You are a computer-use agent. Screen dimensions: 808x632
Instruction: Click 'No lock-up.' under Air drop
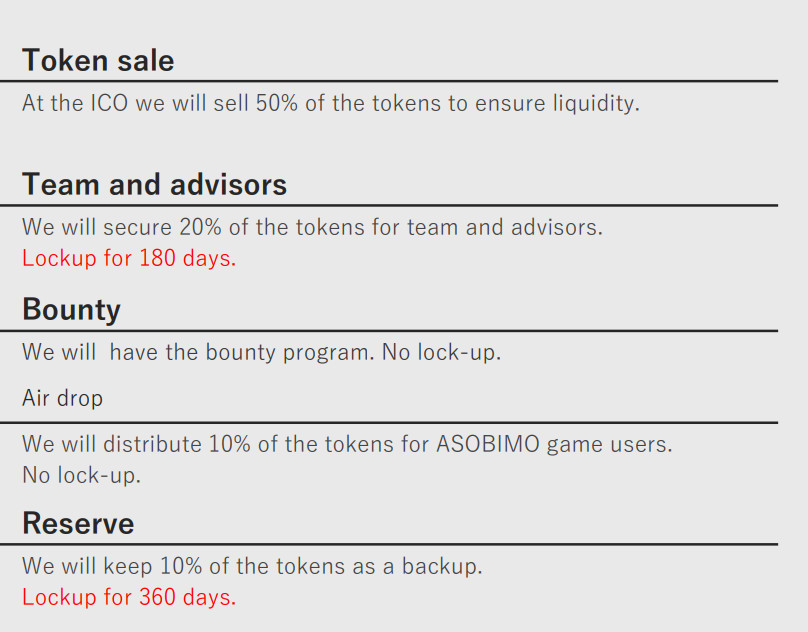pyautogui.click(x=82, y=475)
